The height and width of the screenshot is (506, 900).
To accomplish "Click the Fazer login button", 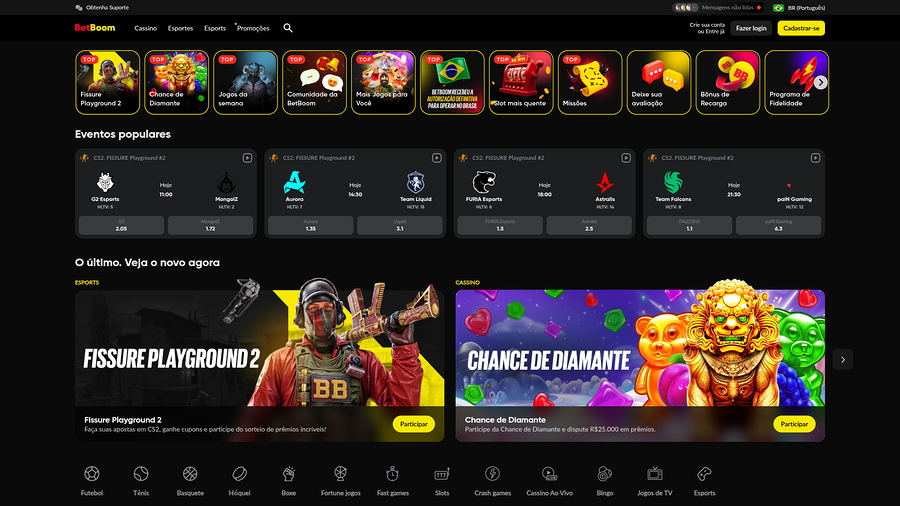I will pos(751,28).
